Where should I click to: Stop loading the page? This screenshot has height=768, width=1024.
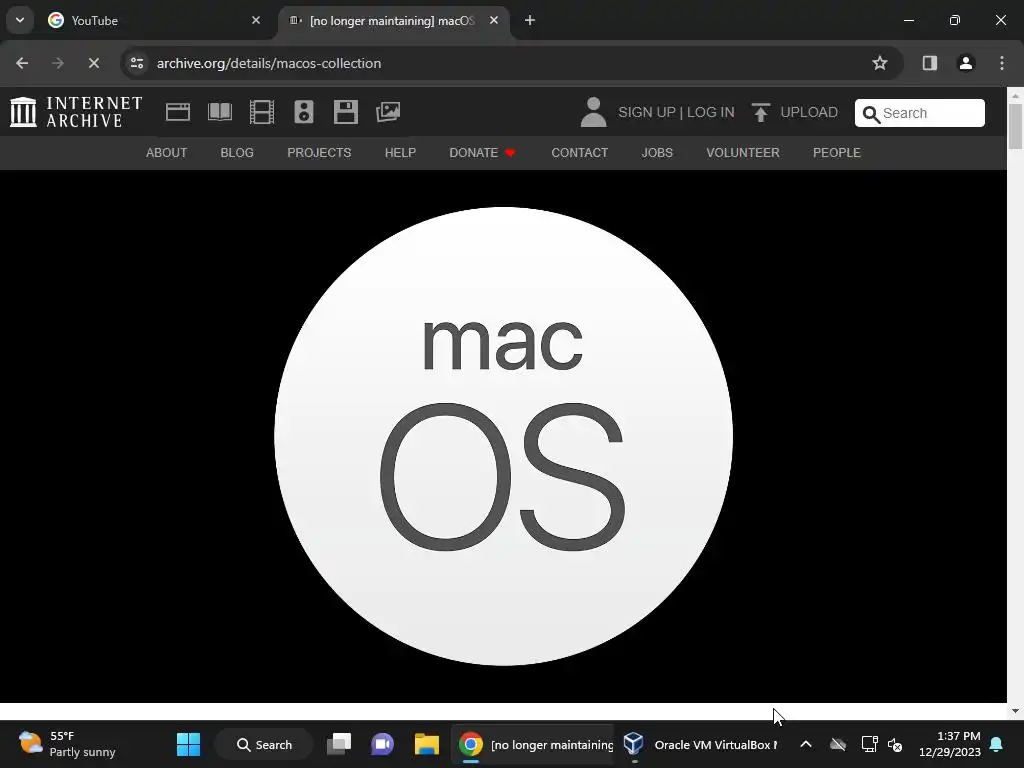93,63
